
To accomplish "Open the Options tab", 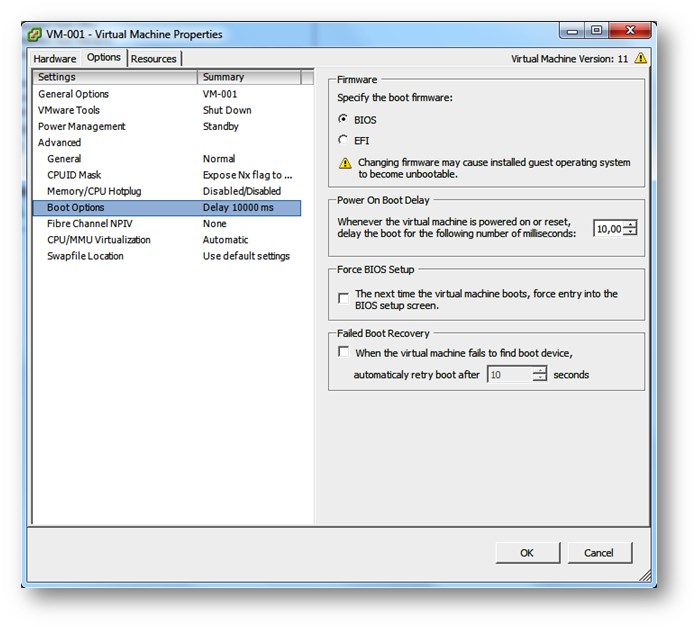I will click(104, 58).
